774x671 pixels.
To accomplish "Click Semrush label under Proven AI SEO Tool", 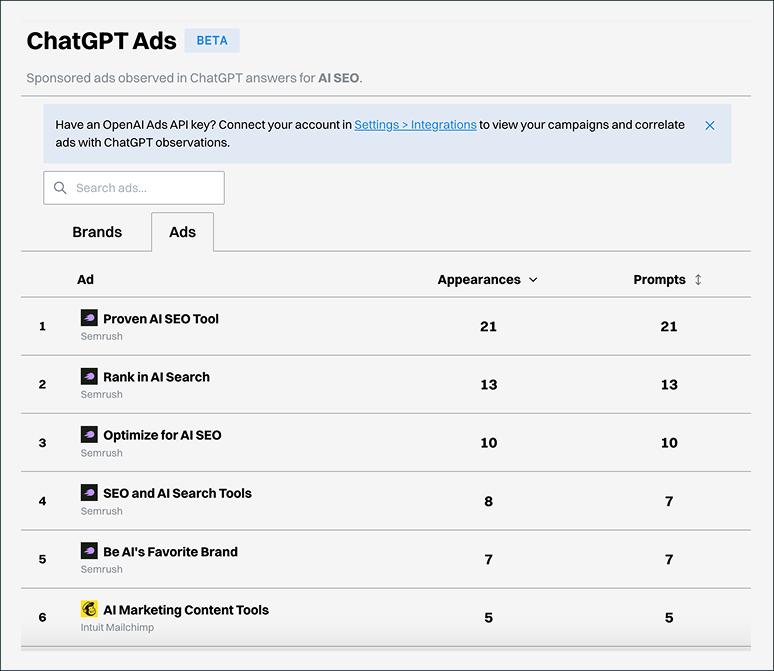I will click(102, 336).
